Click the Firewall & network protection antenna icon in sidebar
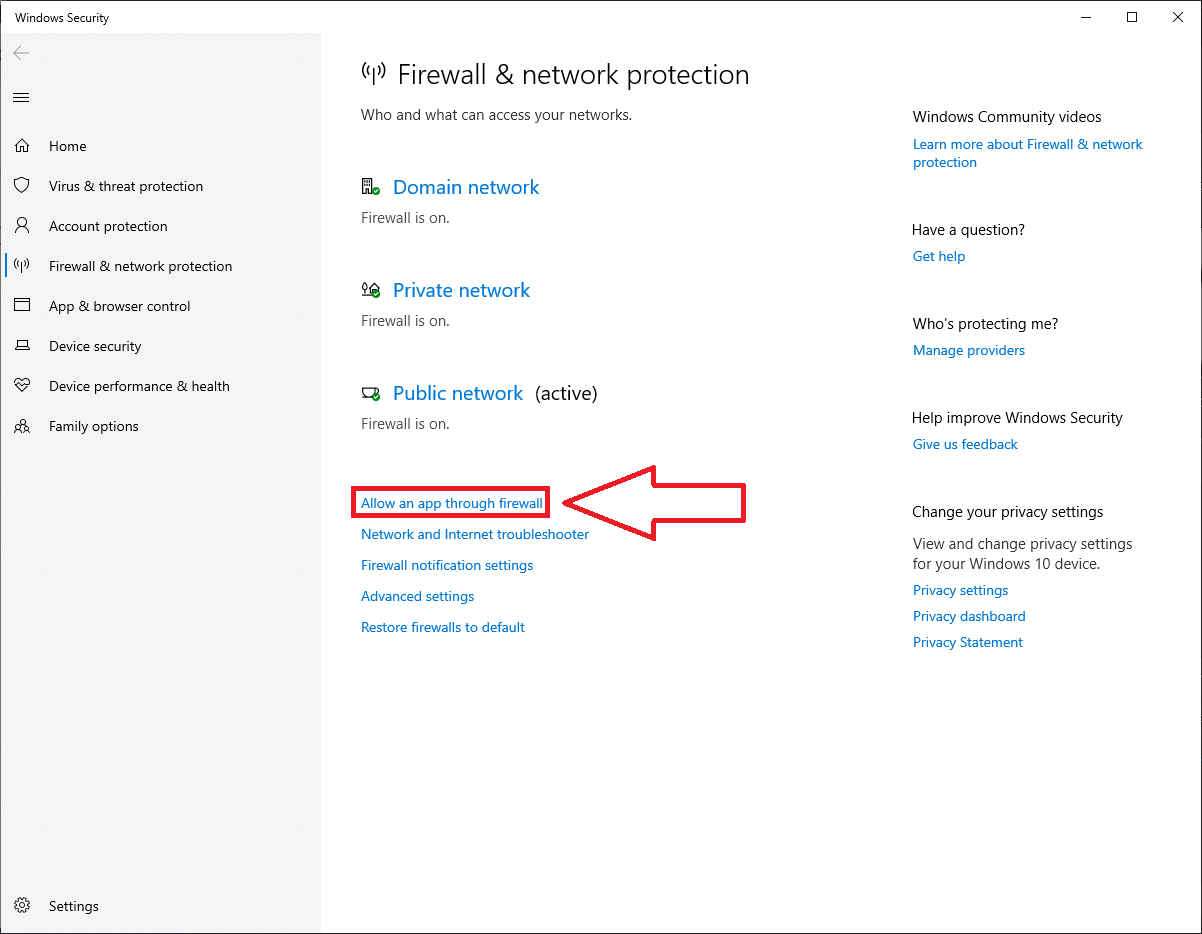The image size is (1202, 934). pos(22,266)
